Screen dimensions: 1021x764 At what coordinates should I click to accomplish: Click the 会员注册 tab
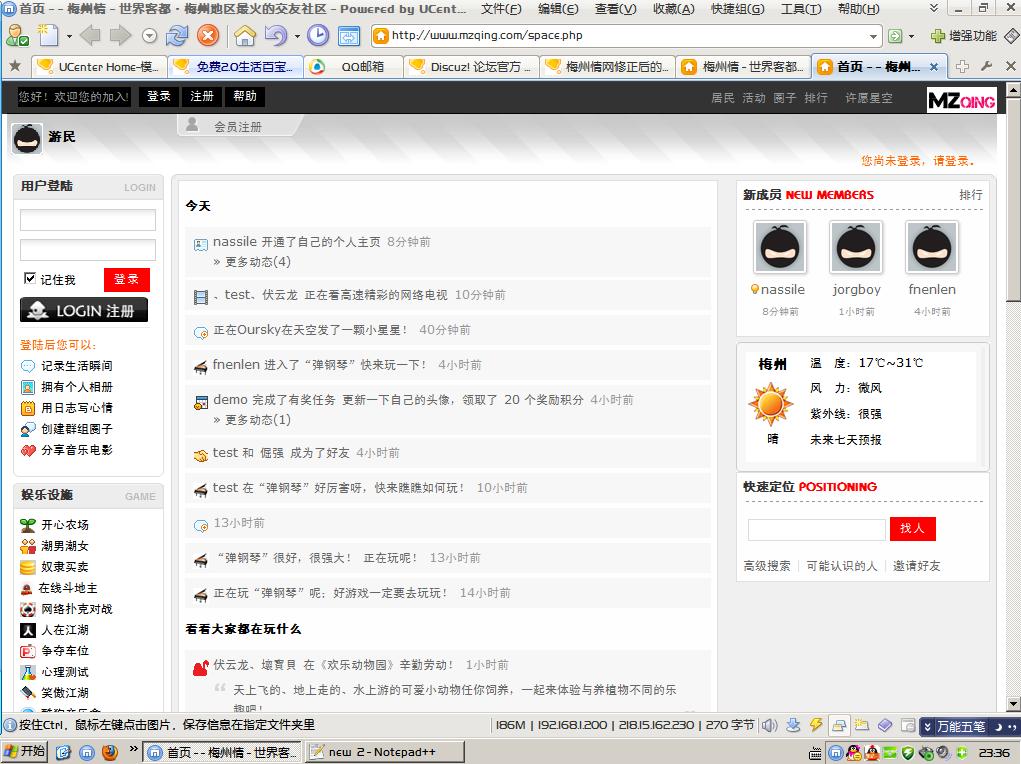coord(238,126)
